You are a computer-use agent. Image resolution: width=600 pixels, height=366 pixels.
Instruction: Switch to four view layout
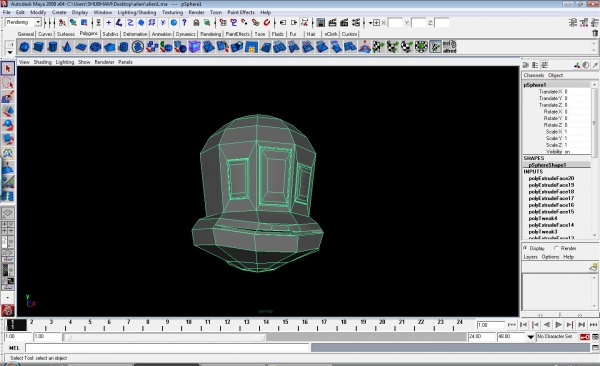(8, 227)
